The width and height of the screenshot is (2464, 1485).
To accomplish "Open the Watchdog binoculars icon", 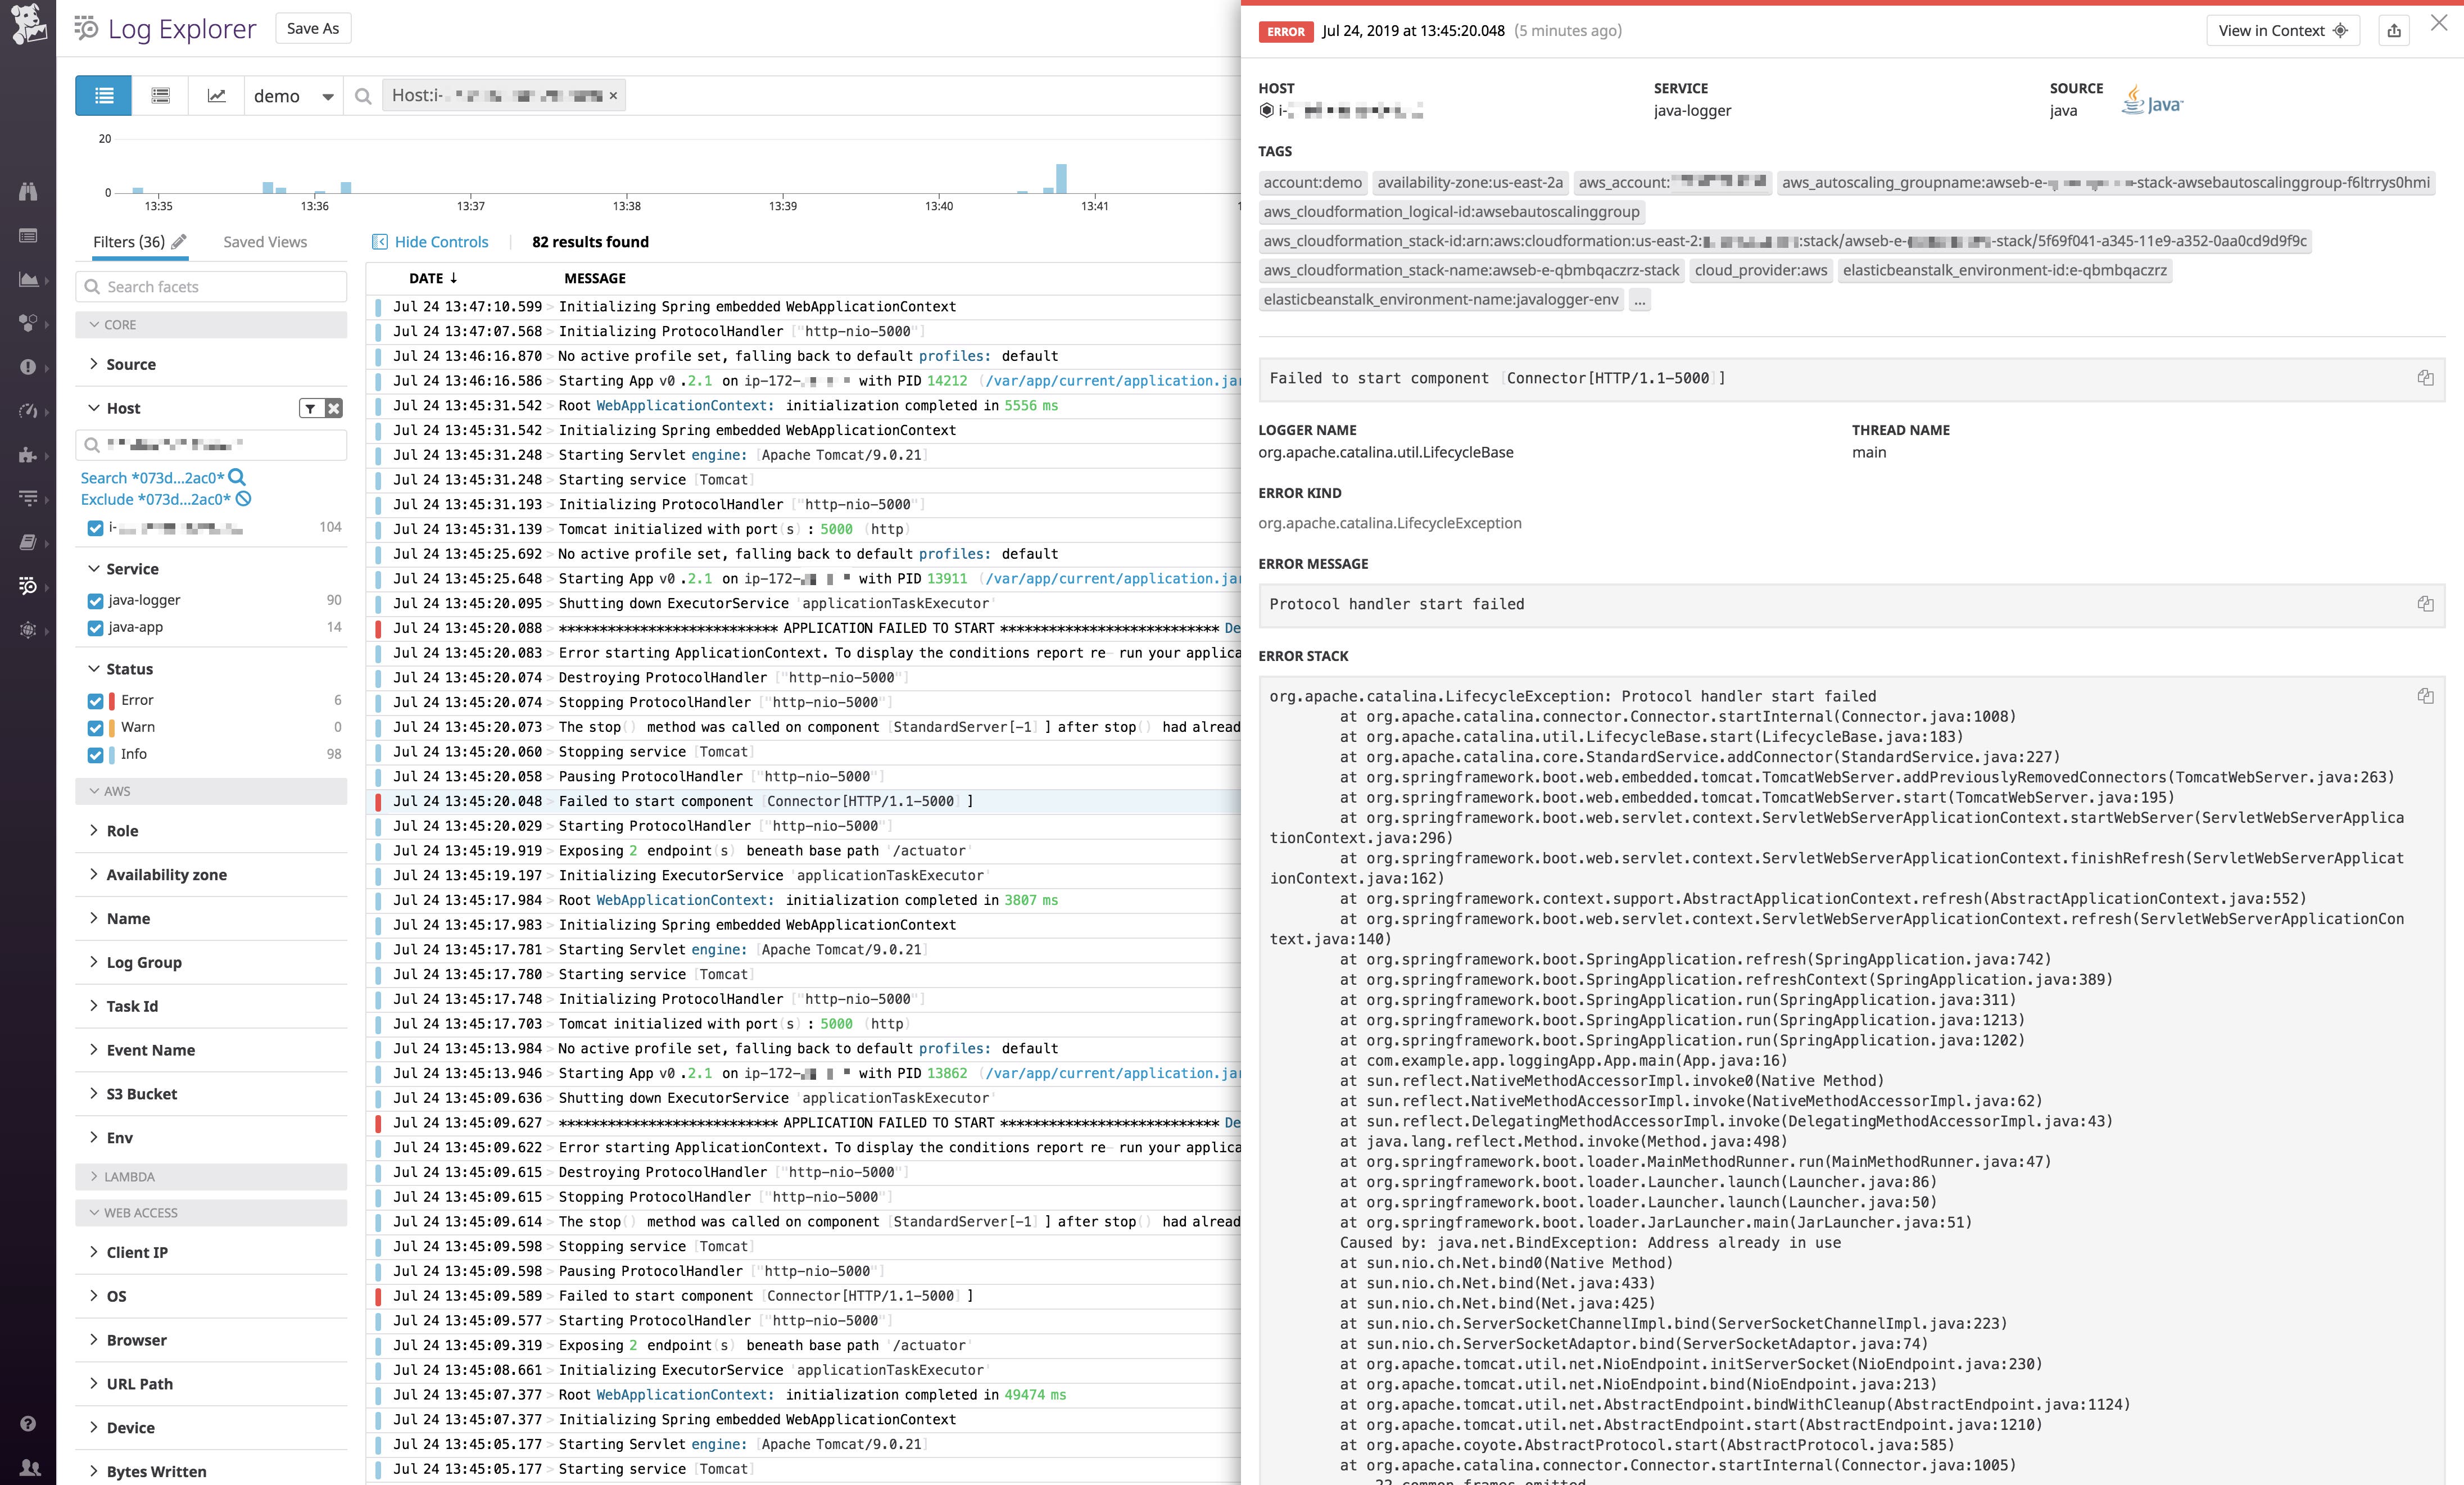I will pyautogui.click(x=28, y=192).
